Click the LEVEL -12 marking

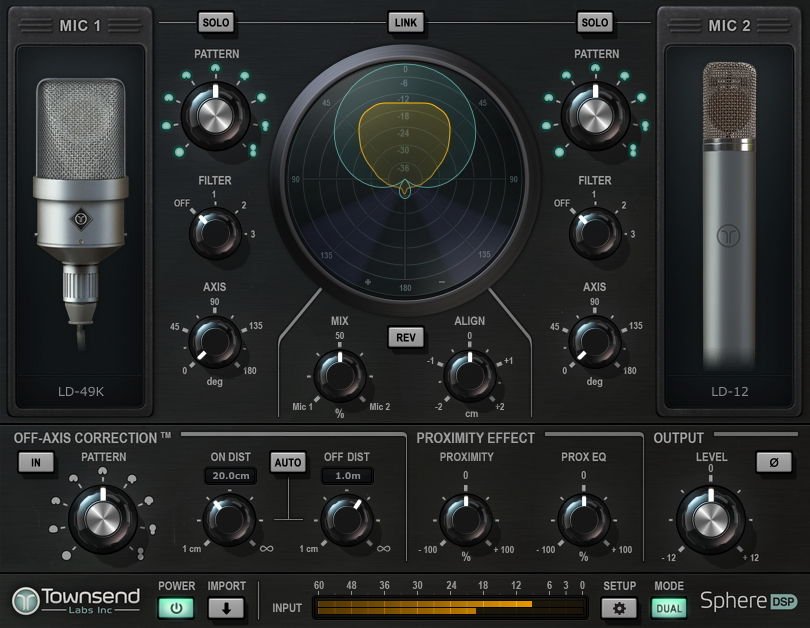point(668,558)
